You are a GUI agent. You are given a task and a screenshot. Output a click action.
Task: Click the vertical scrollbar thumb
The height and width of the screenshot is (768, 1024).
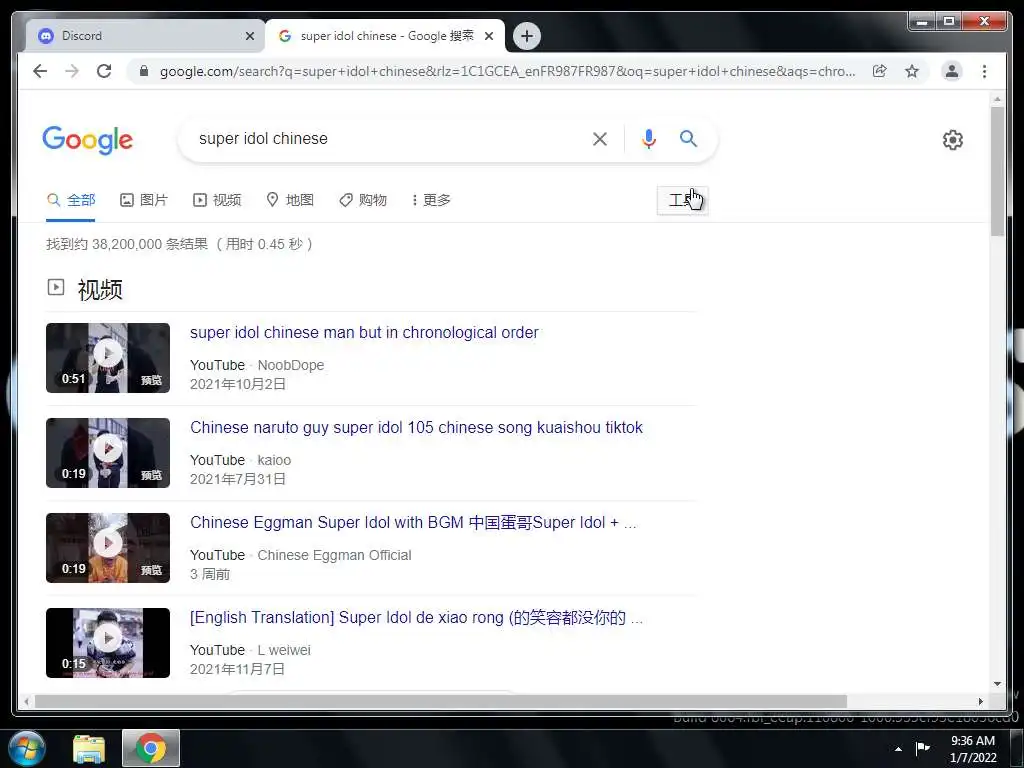coord(997,171)
